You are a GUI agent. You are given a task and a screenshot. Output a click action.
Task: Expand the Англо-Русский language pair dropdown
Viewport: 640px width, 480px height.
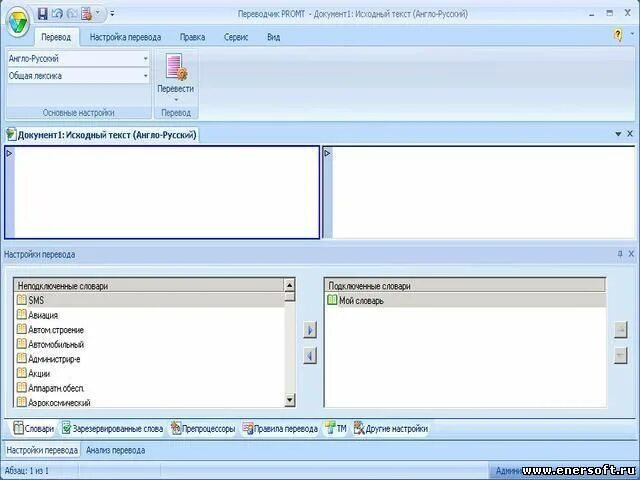point(145,59)
